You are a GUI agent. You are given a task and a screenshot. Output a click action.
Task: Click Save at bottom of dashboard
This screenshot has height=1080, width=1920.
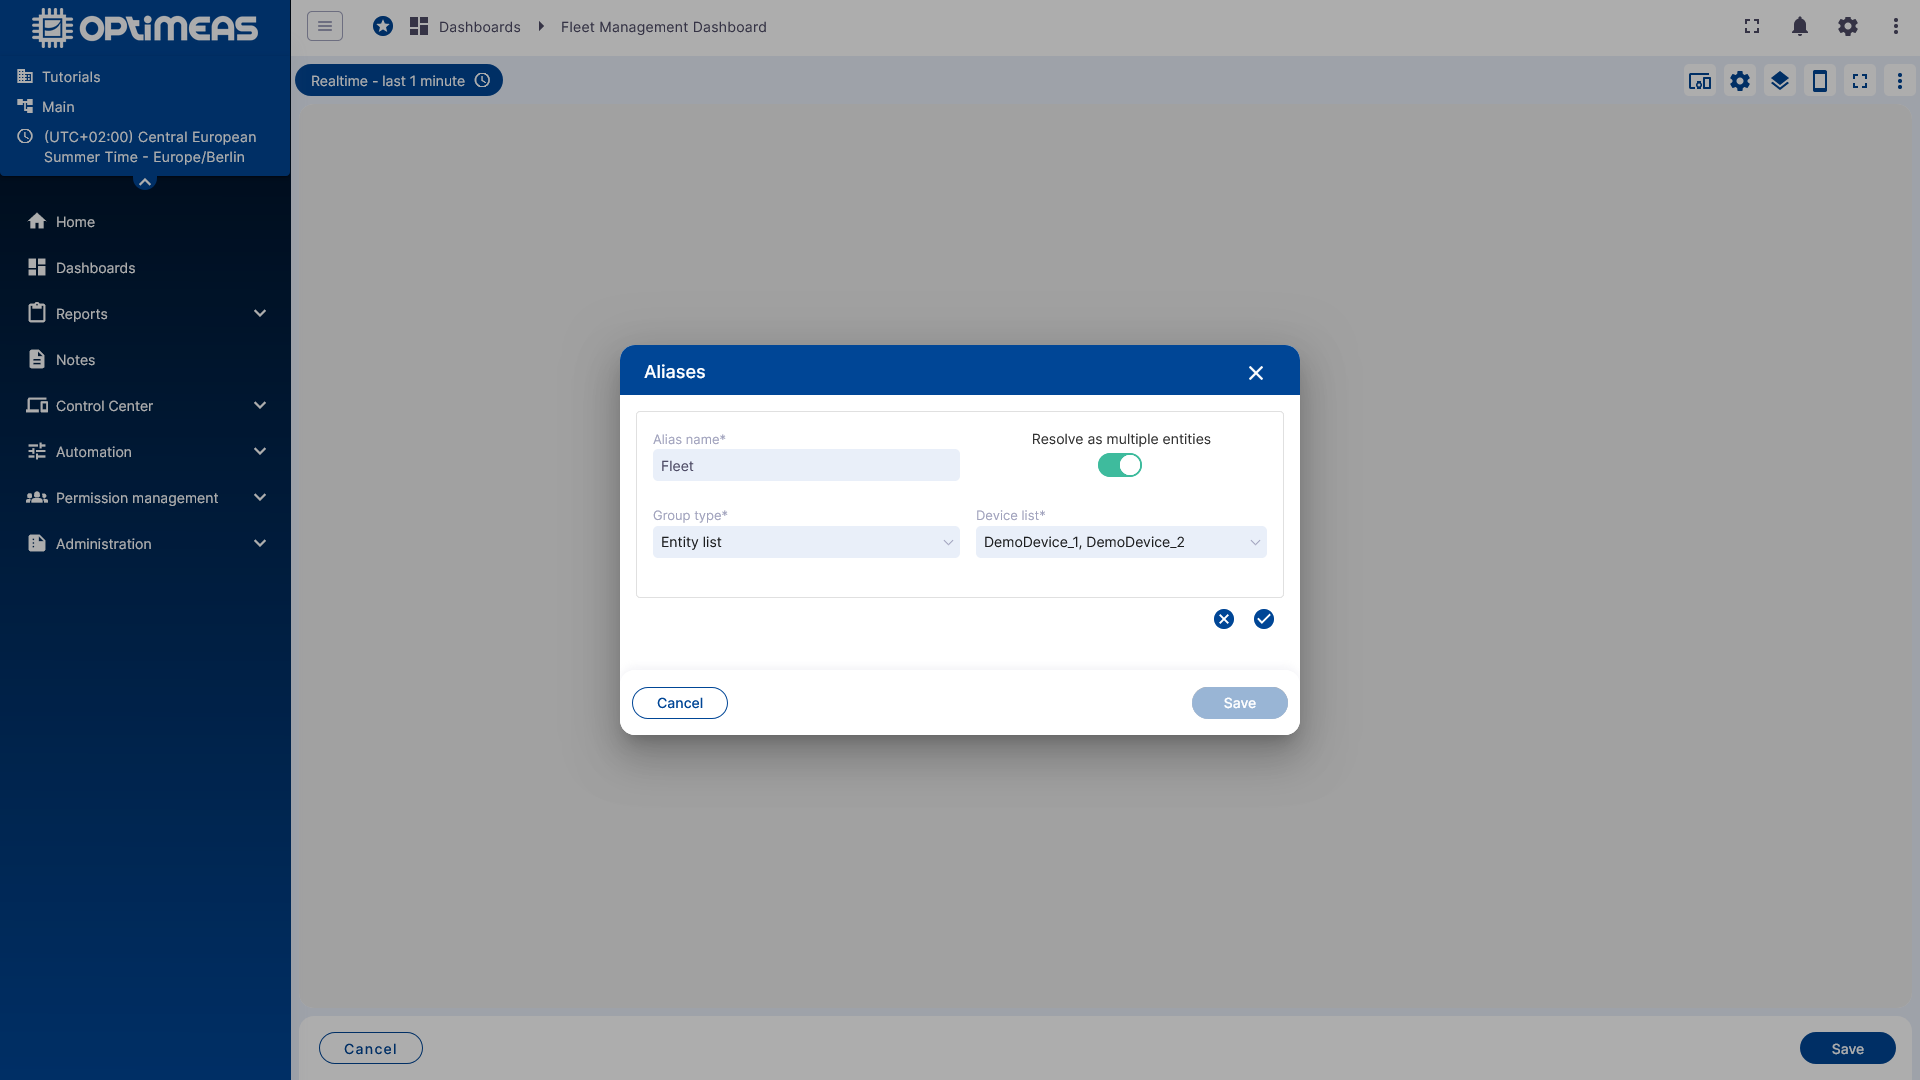coord(1848,1048)
